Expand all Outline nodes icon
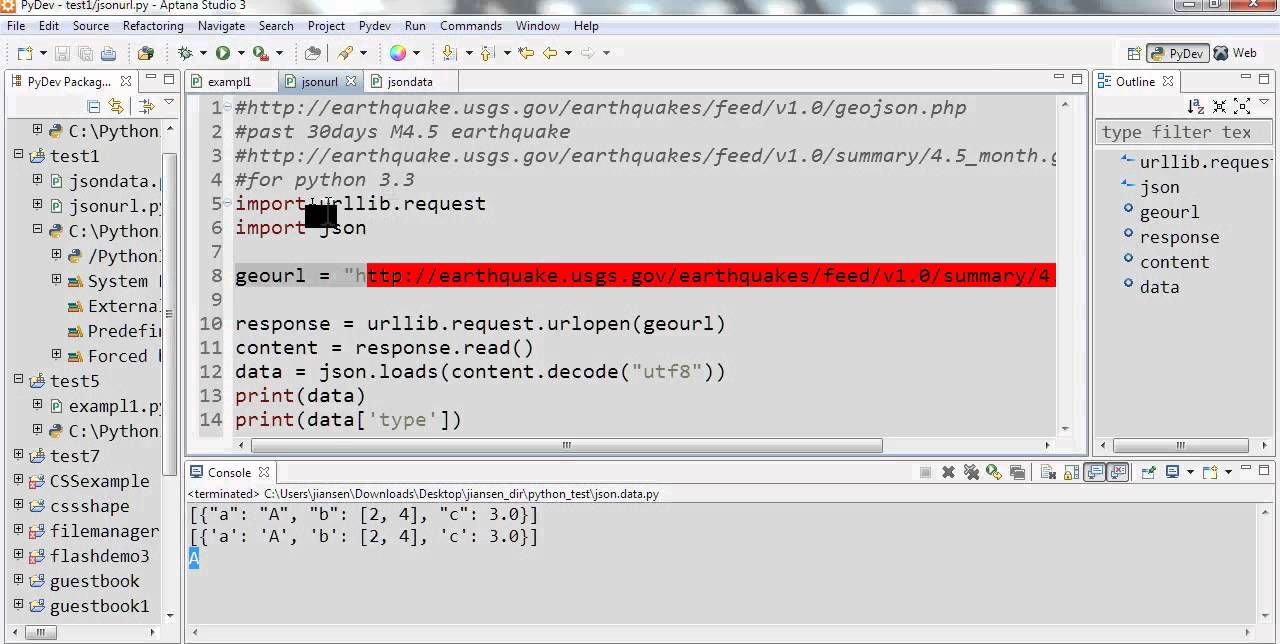Viewport: 1280px width, 644px height. (1242, 106)
